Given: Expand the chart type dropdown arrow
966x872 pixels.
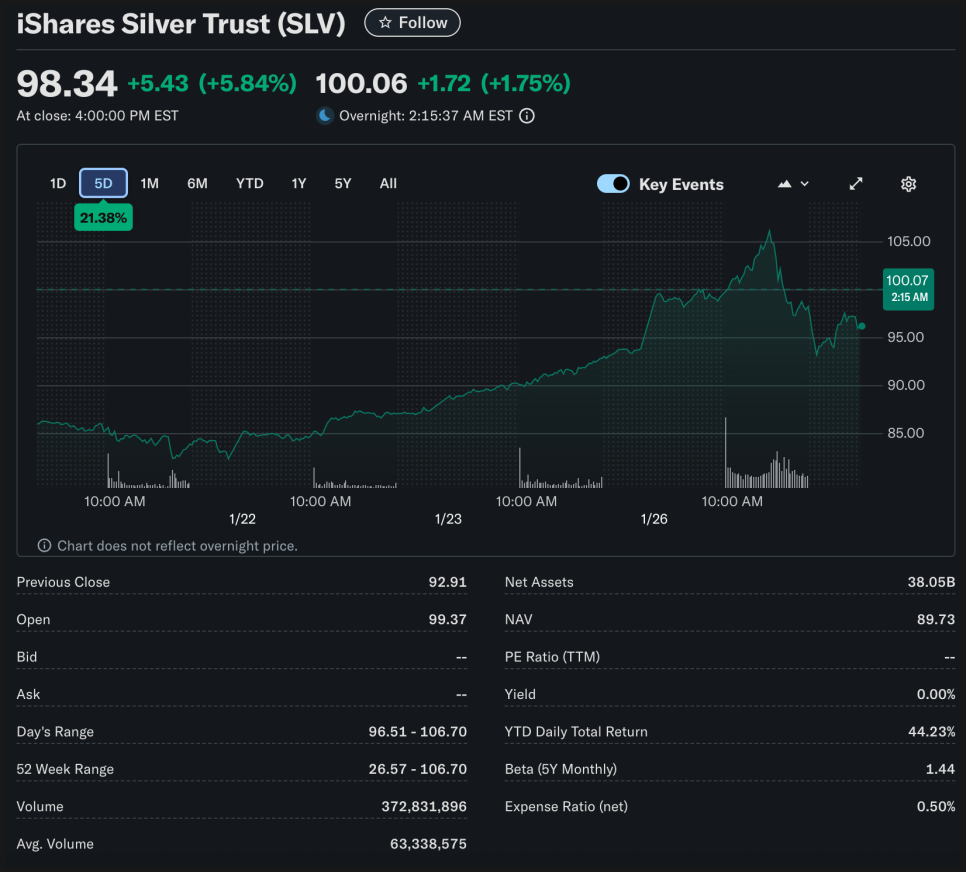Looking at the screenshot, I should pos(805,184).
